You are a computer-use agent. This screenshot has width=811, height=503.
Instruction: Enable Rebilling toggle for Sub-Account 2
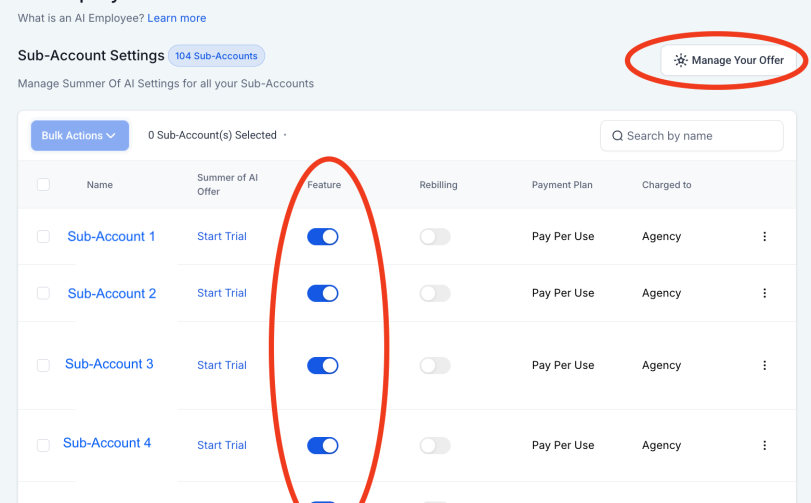[x=435, y=293]
